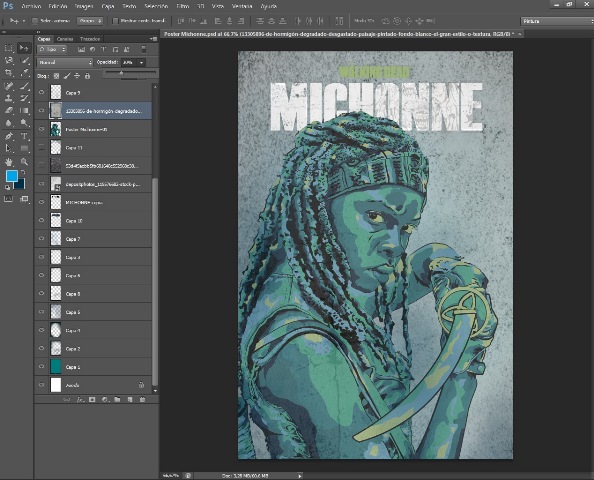The height and width of the screenshot is (480, 594).
Task: Link layers using the chain icon
Action: (67, 400)
